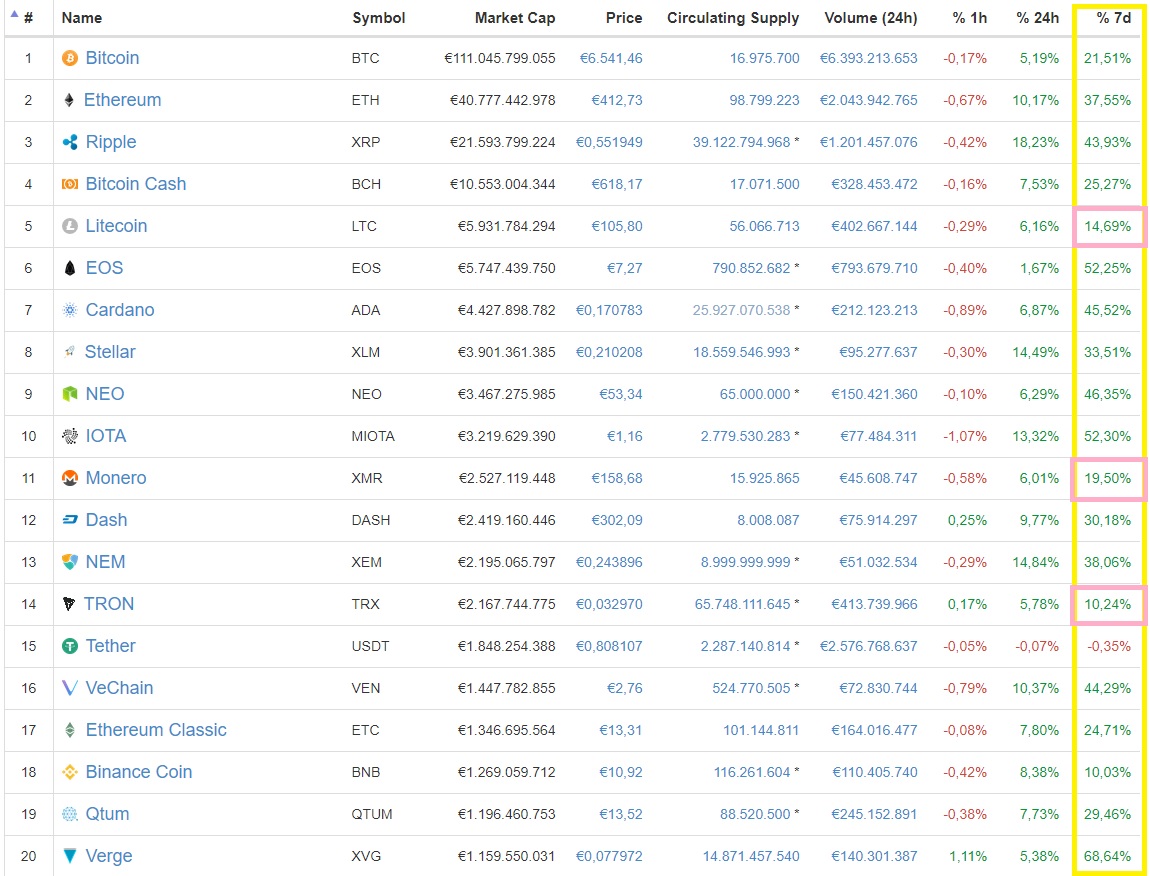The image size is (1150, 876).
Task: Sort by Volume (24h) column header
Action: pos(871,18)
